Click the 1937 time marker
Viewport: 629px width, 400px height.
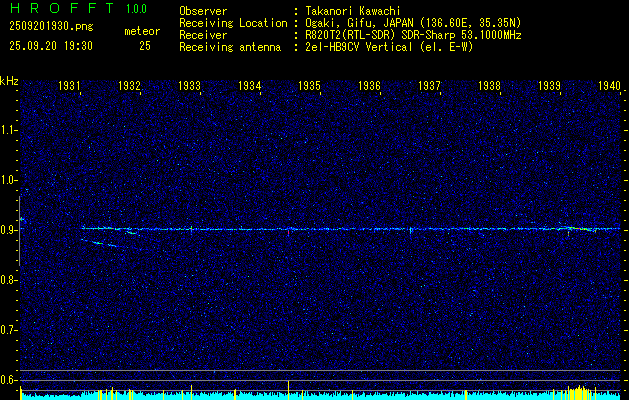pyautogui.click(x=429, y=86)
